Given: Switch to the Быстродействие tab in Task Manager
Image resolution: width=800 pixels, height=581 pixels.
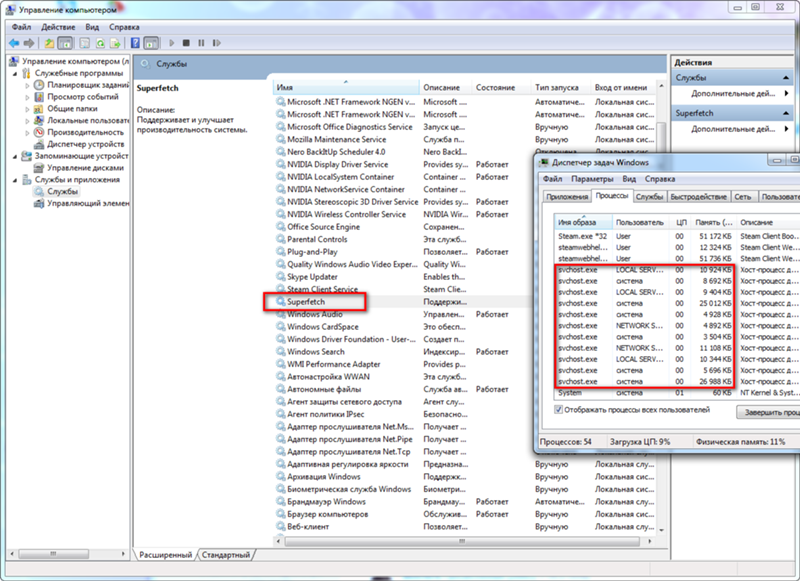Looking at the screenshot, I should click(698, 197).
